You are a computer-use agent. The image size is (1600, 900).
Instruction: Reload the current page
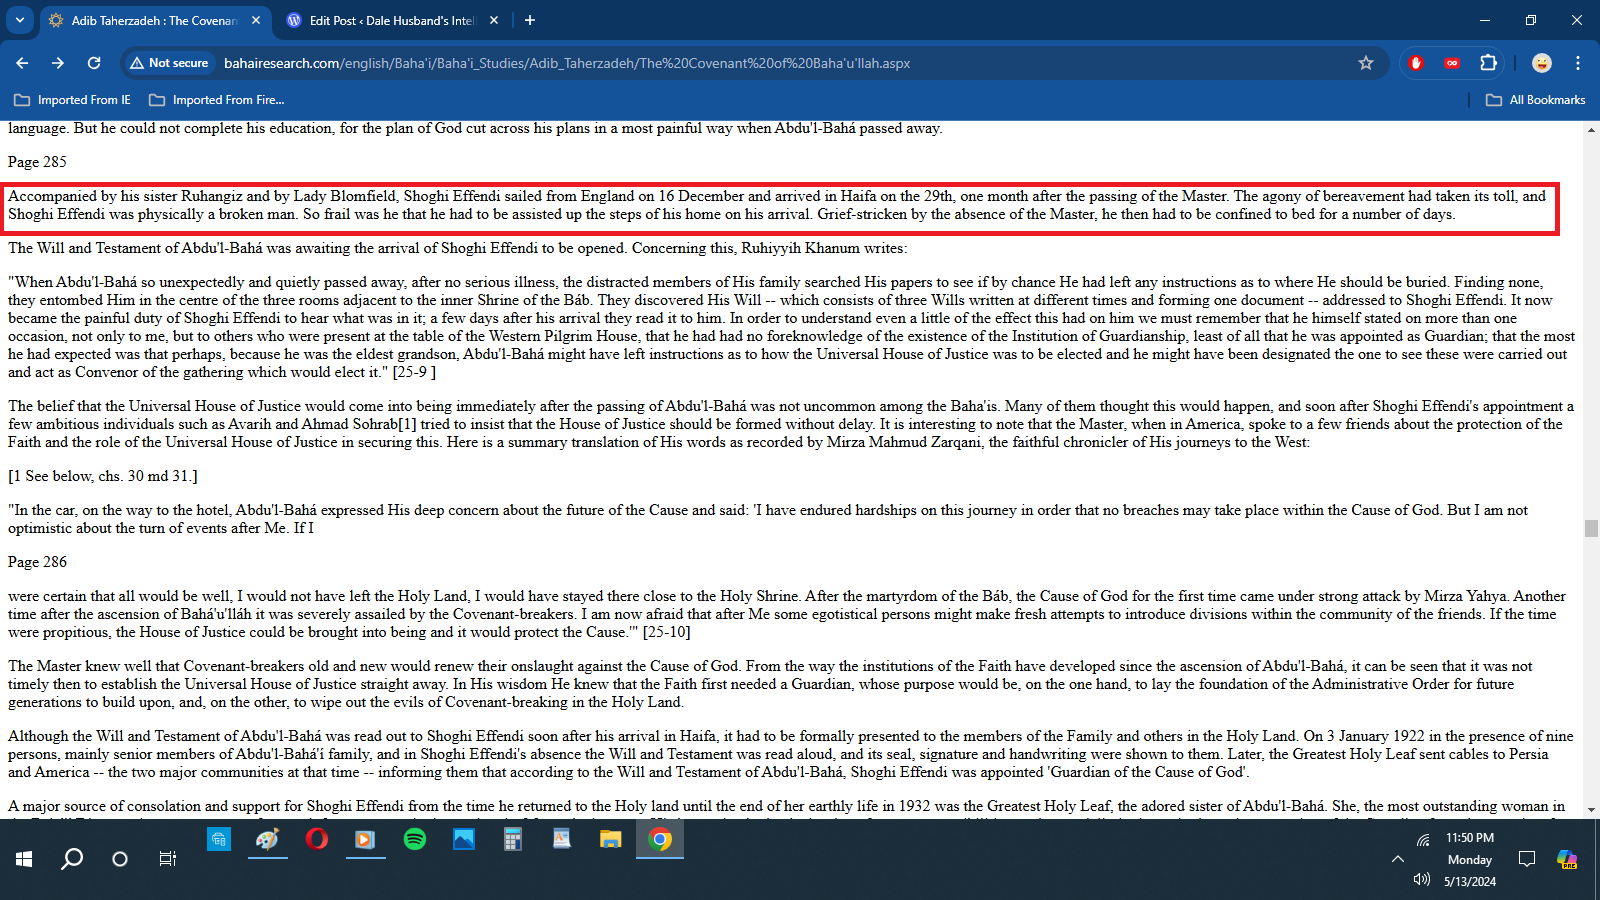click(94, 63)
